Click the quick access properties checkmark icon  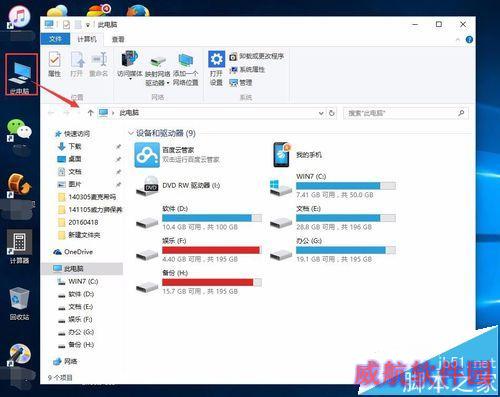(66, 25)
